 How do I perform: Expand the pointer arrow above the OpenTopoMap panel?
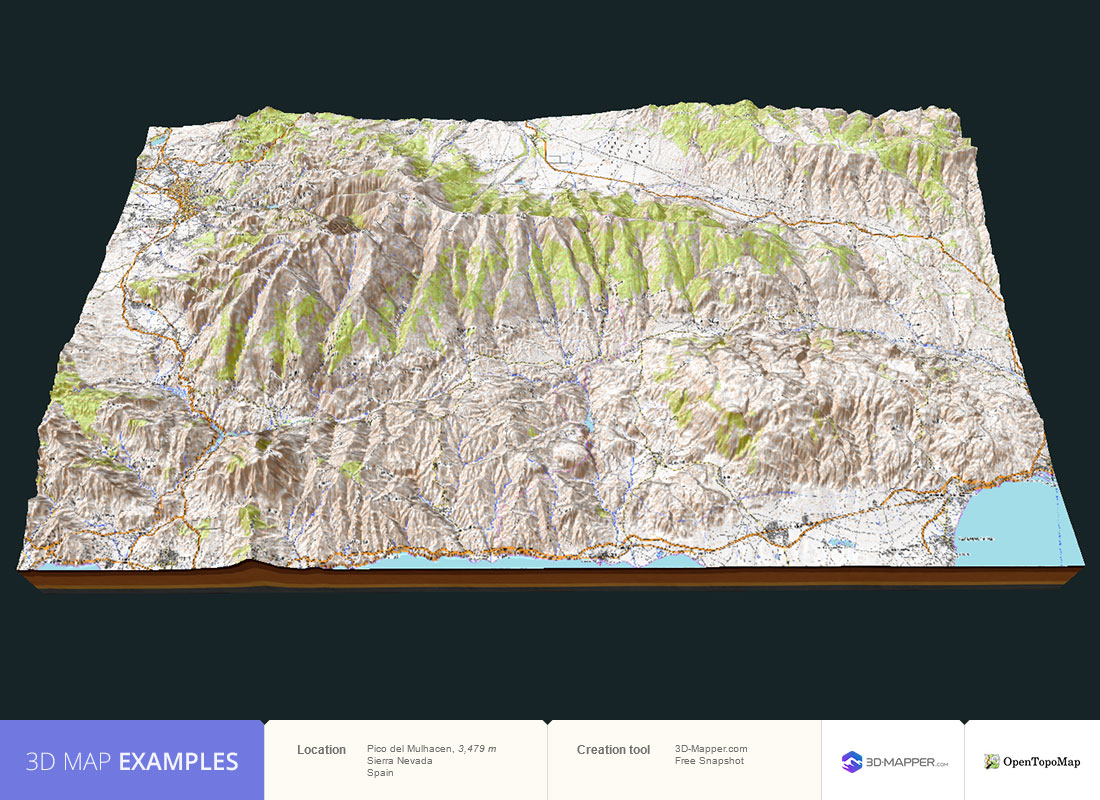pos(963,719)
